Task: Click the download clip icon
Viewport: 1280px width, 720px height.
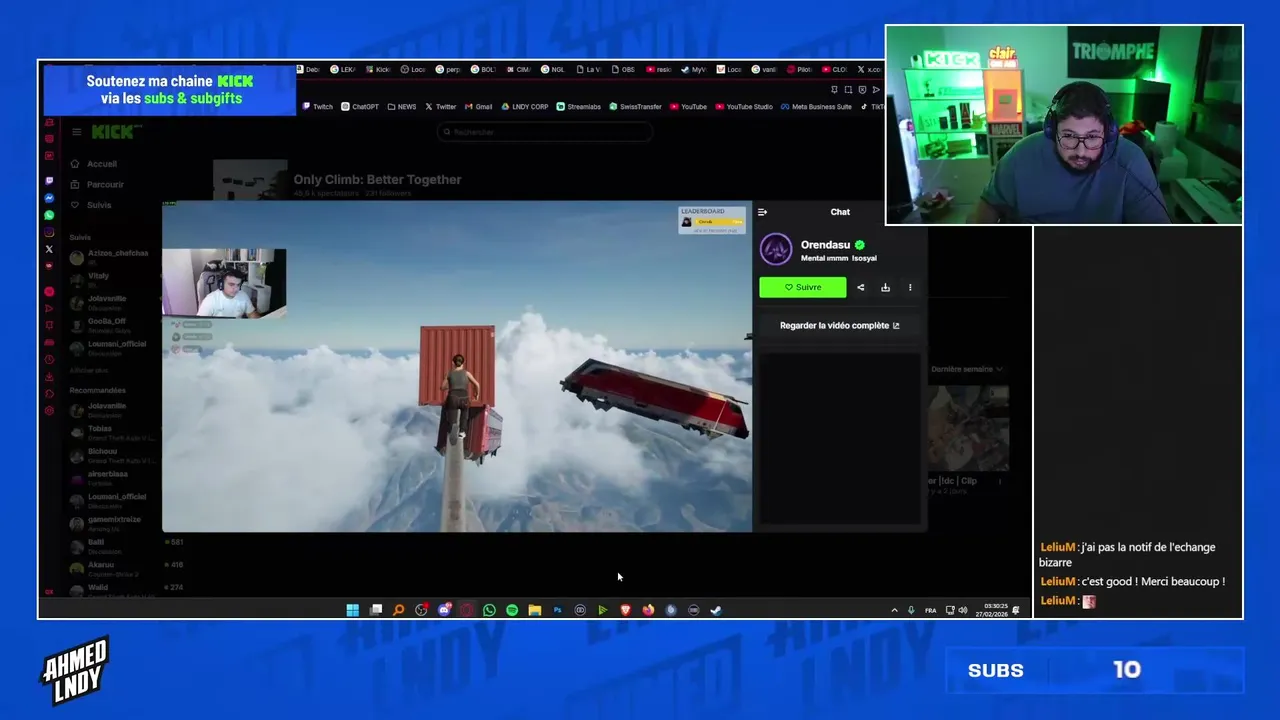Action: [x=885, y=287]
